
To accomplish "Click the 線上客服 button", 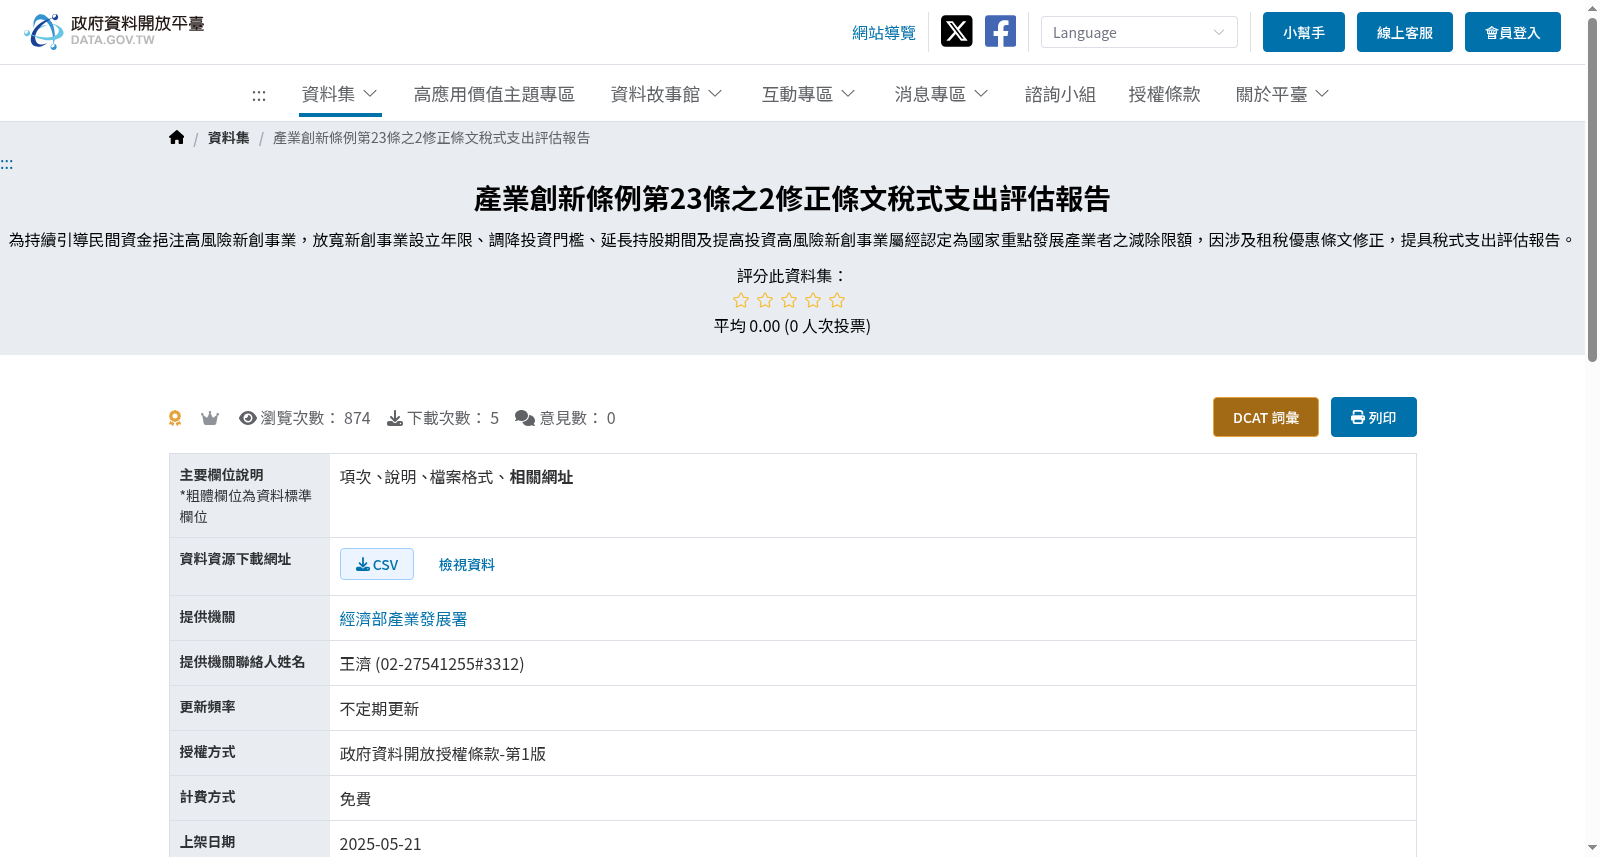I will coord(1405,32).
